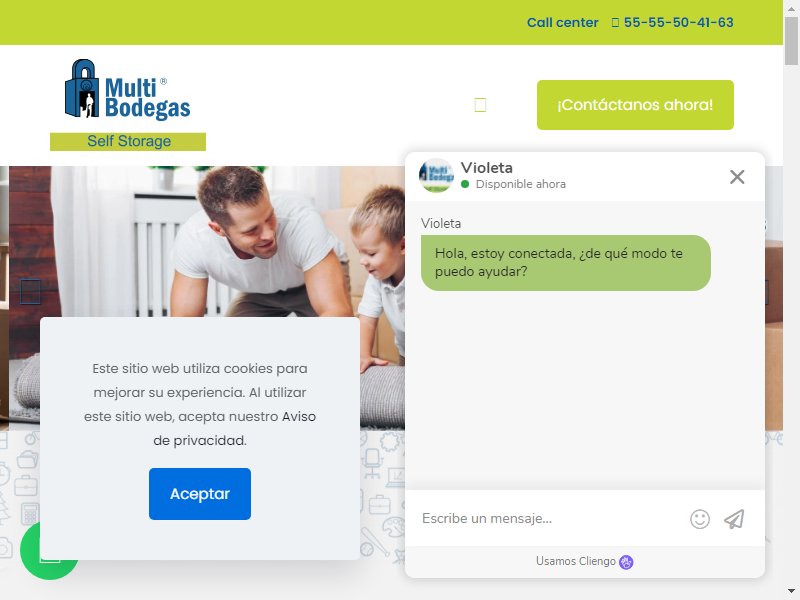Click the ¡Contáctanos ahora! button
This screenshot has height=600, width=800.
pyautogui.click(x=635, y=105)
